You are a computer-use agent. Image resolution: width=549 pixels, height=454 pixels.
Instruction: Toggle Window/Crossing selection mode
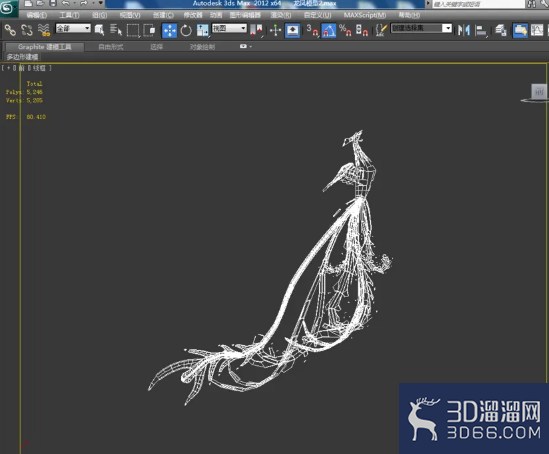click(150, 30)
